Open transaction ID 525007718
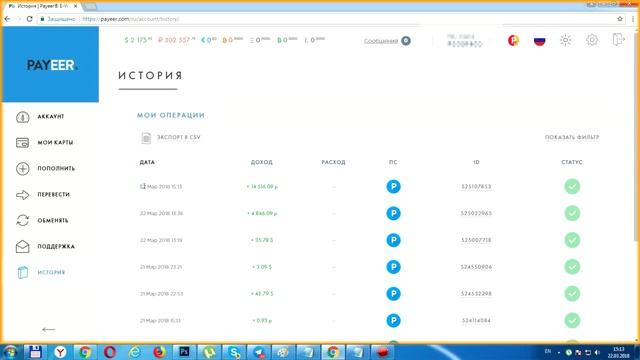This screenshot has width=640, height=360. (476, 240)
